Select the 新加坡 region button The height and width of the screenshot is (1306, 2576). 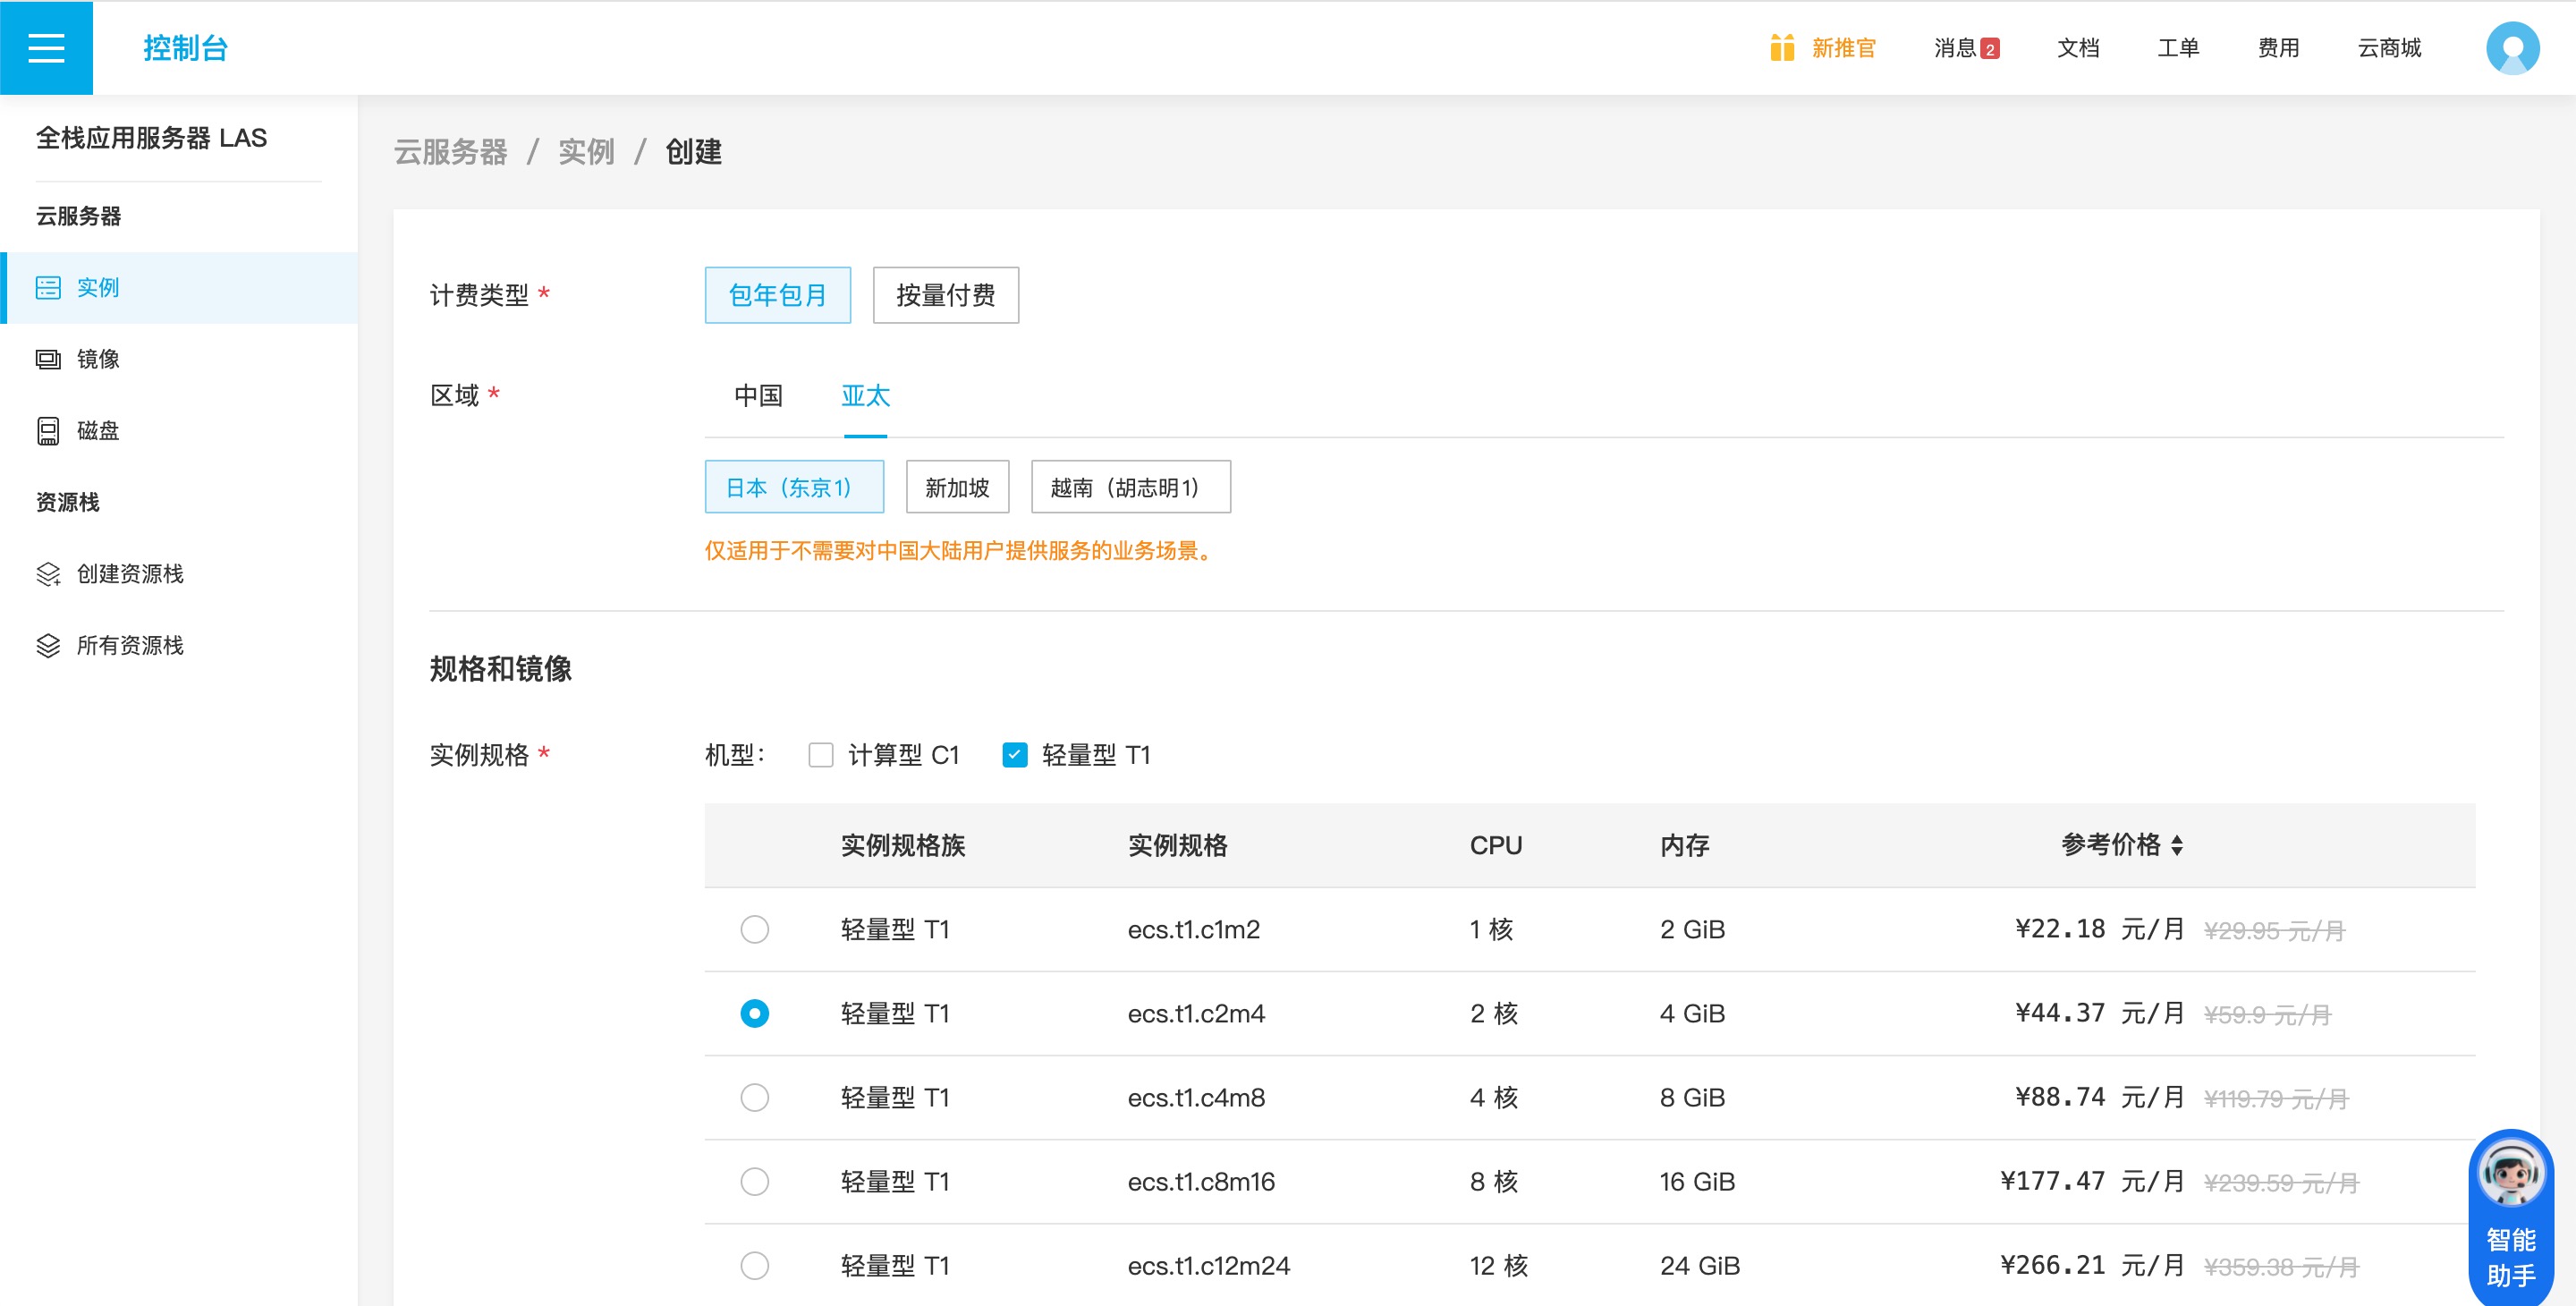point(956,487)
